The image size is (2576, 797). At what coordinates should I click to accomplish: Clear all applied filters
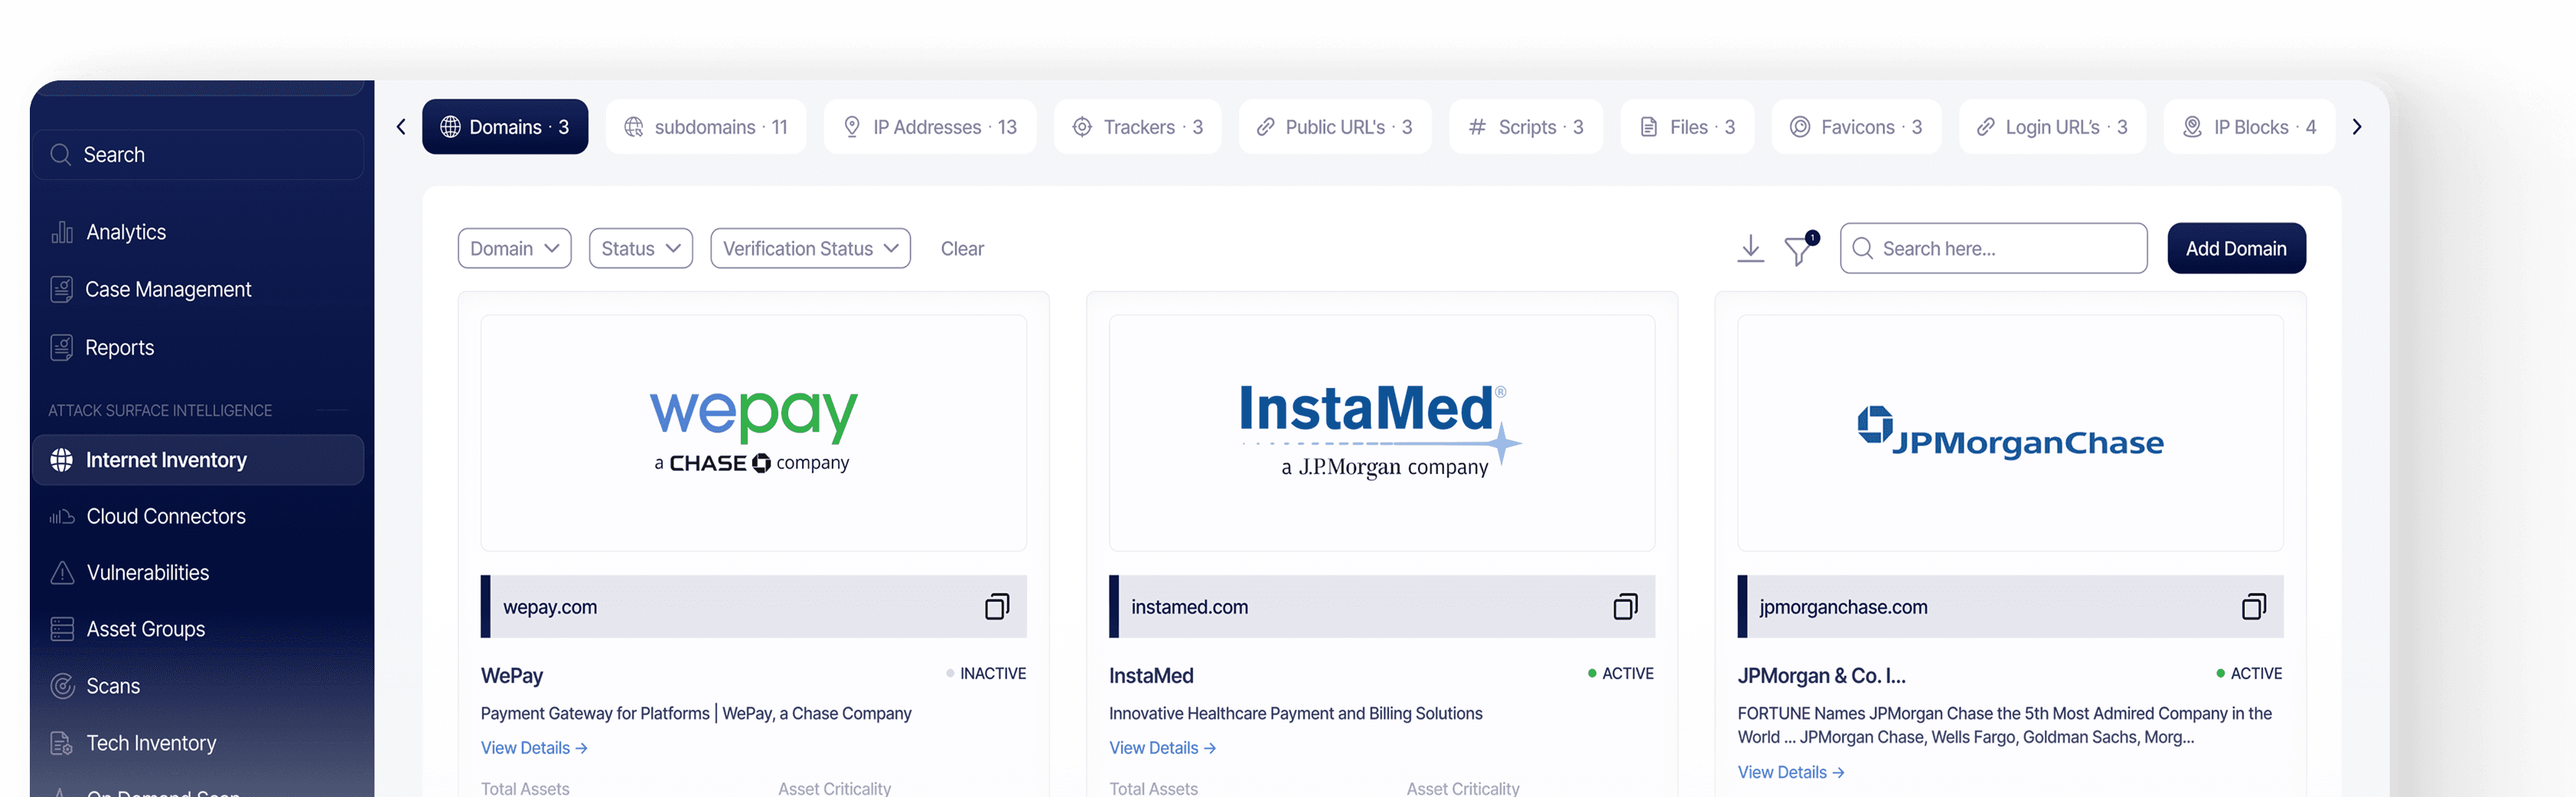click(x=962, y=248)
